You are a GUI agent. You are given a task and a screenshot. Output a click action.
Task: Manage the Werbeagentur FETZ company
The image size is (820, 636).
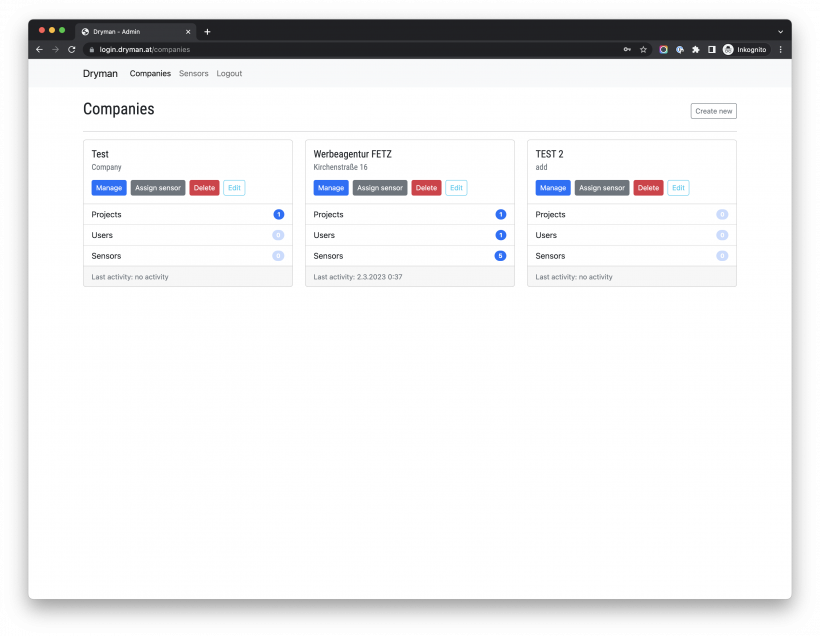(x=331, y=188)
